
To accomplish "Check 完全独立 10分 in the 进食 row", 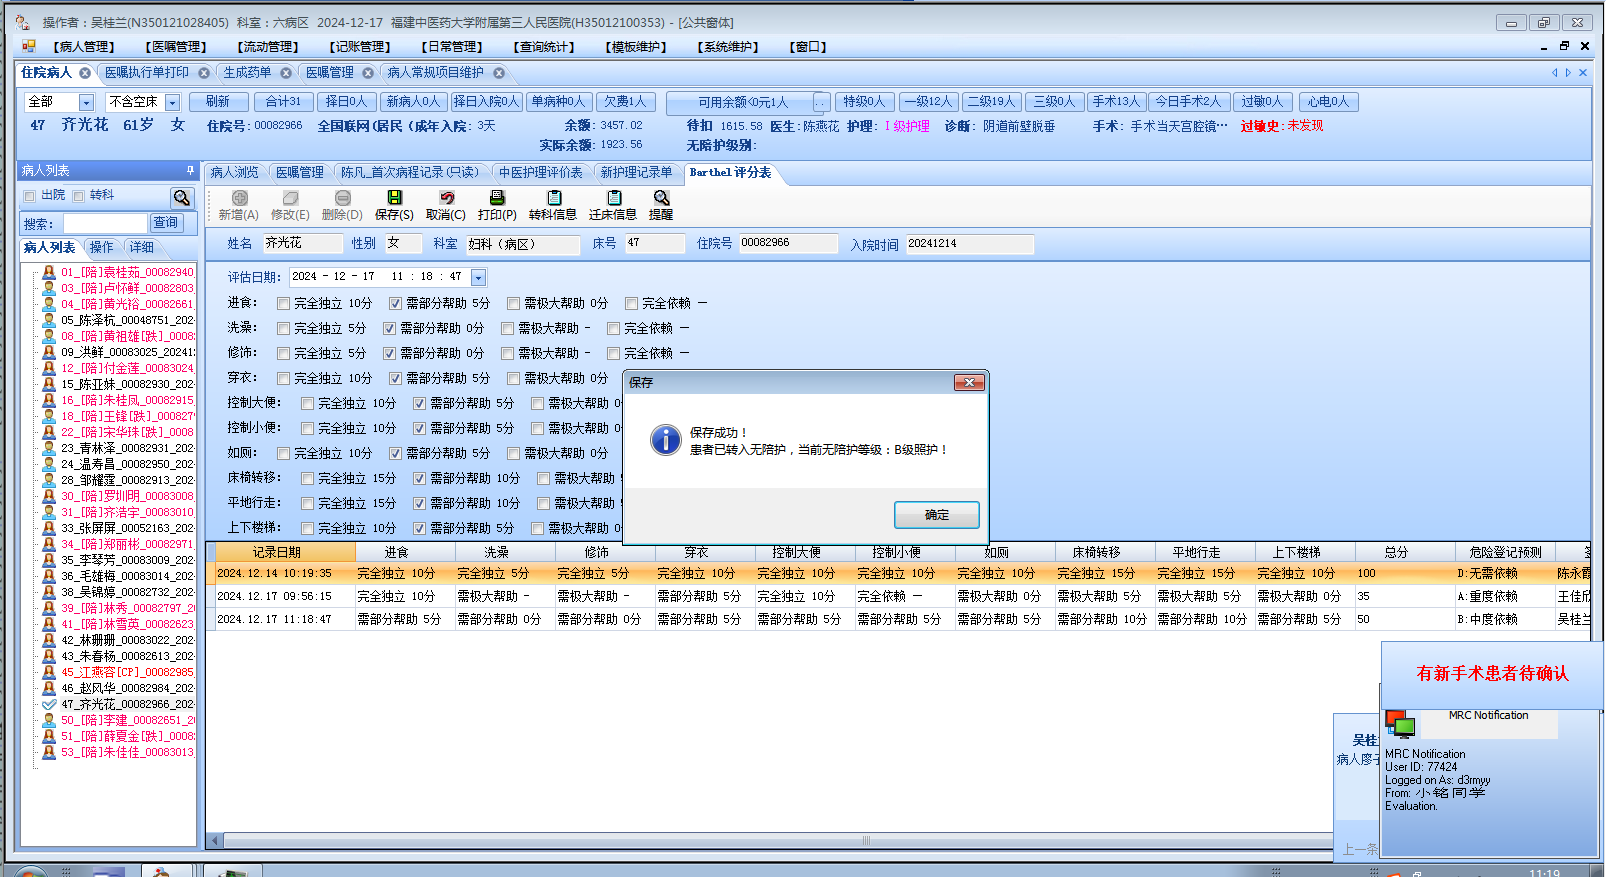I will coord(284,303).
